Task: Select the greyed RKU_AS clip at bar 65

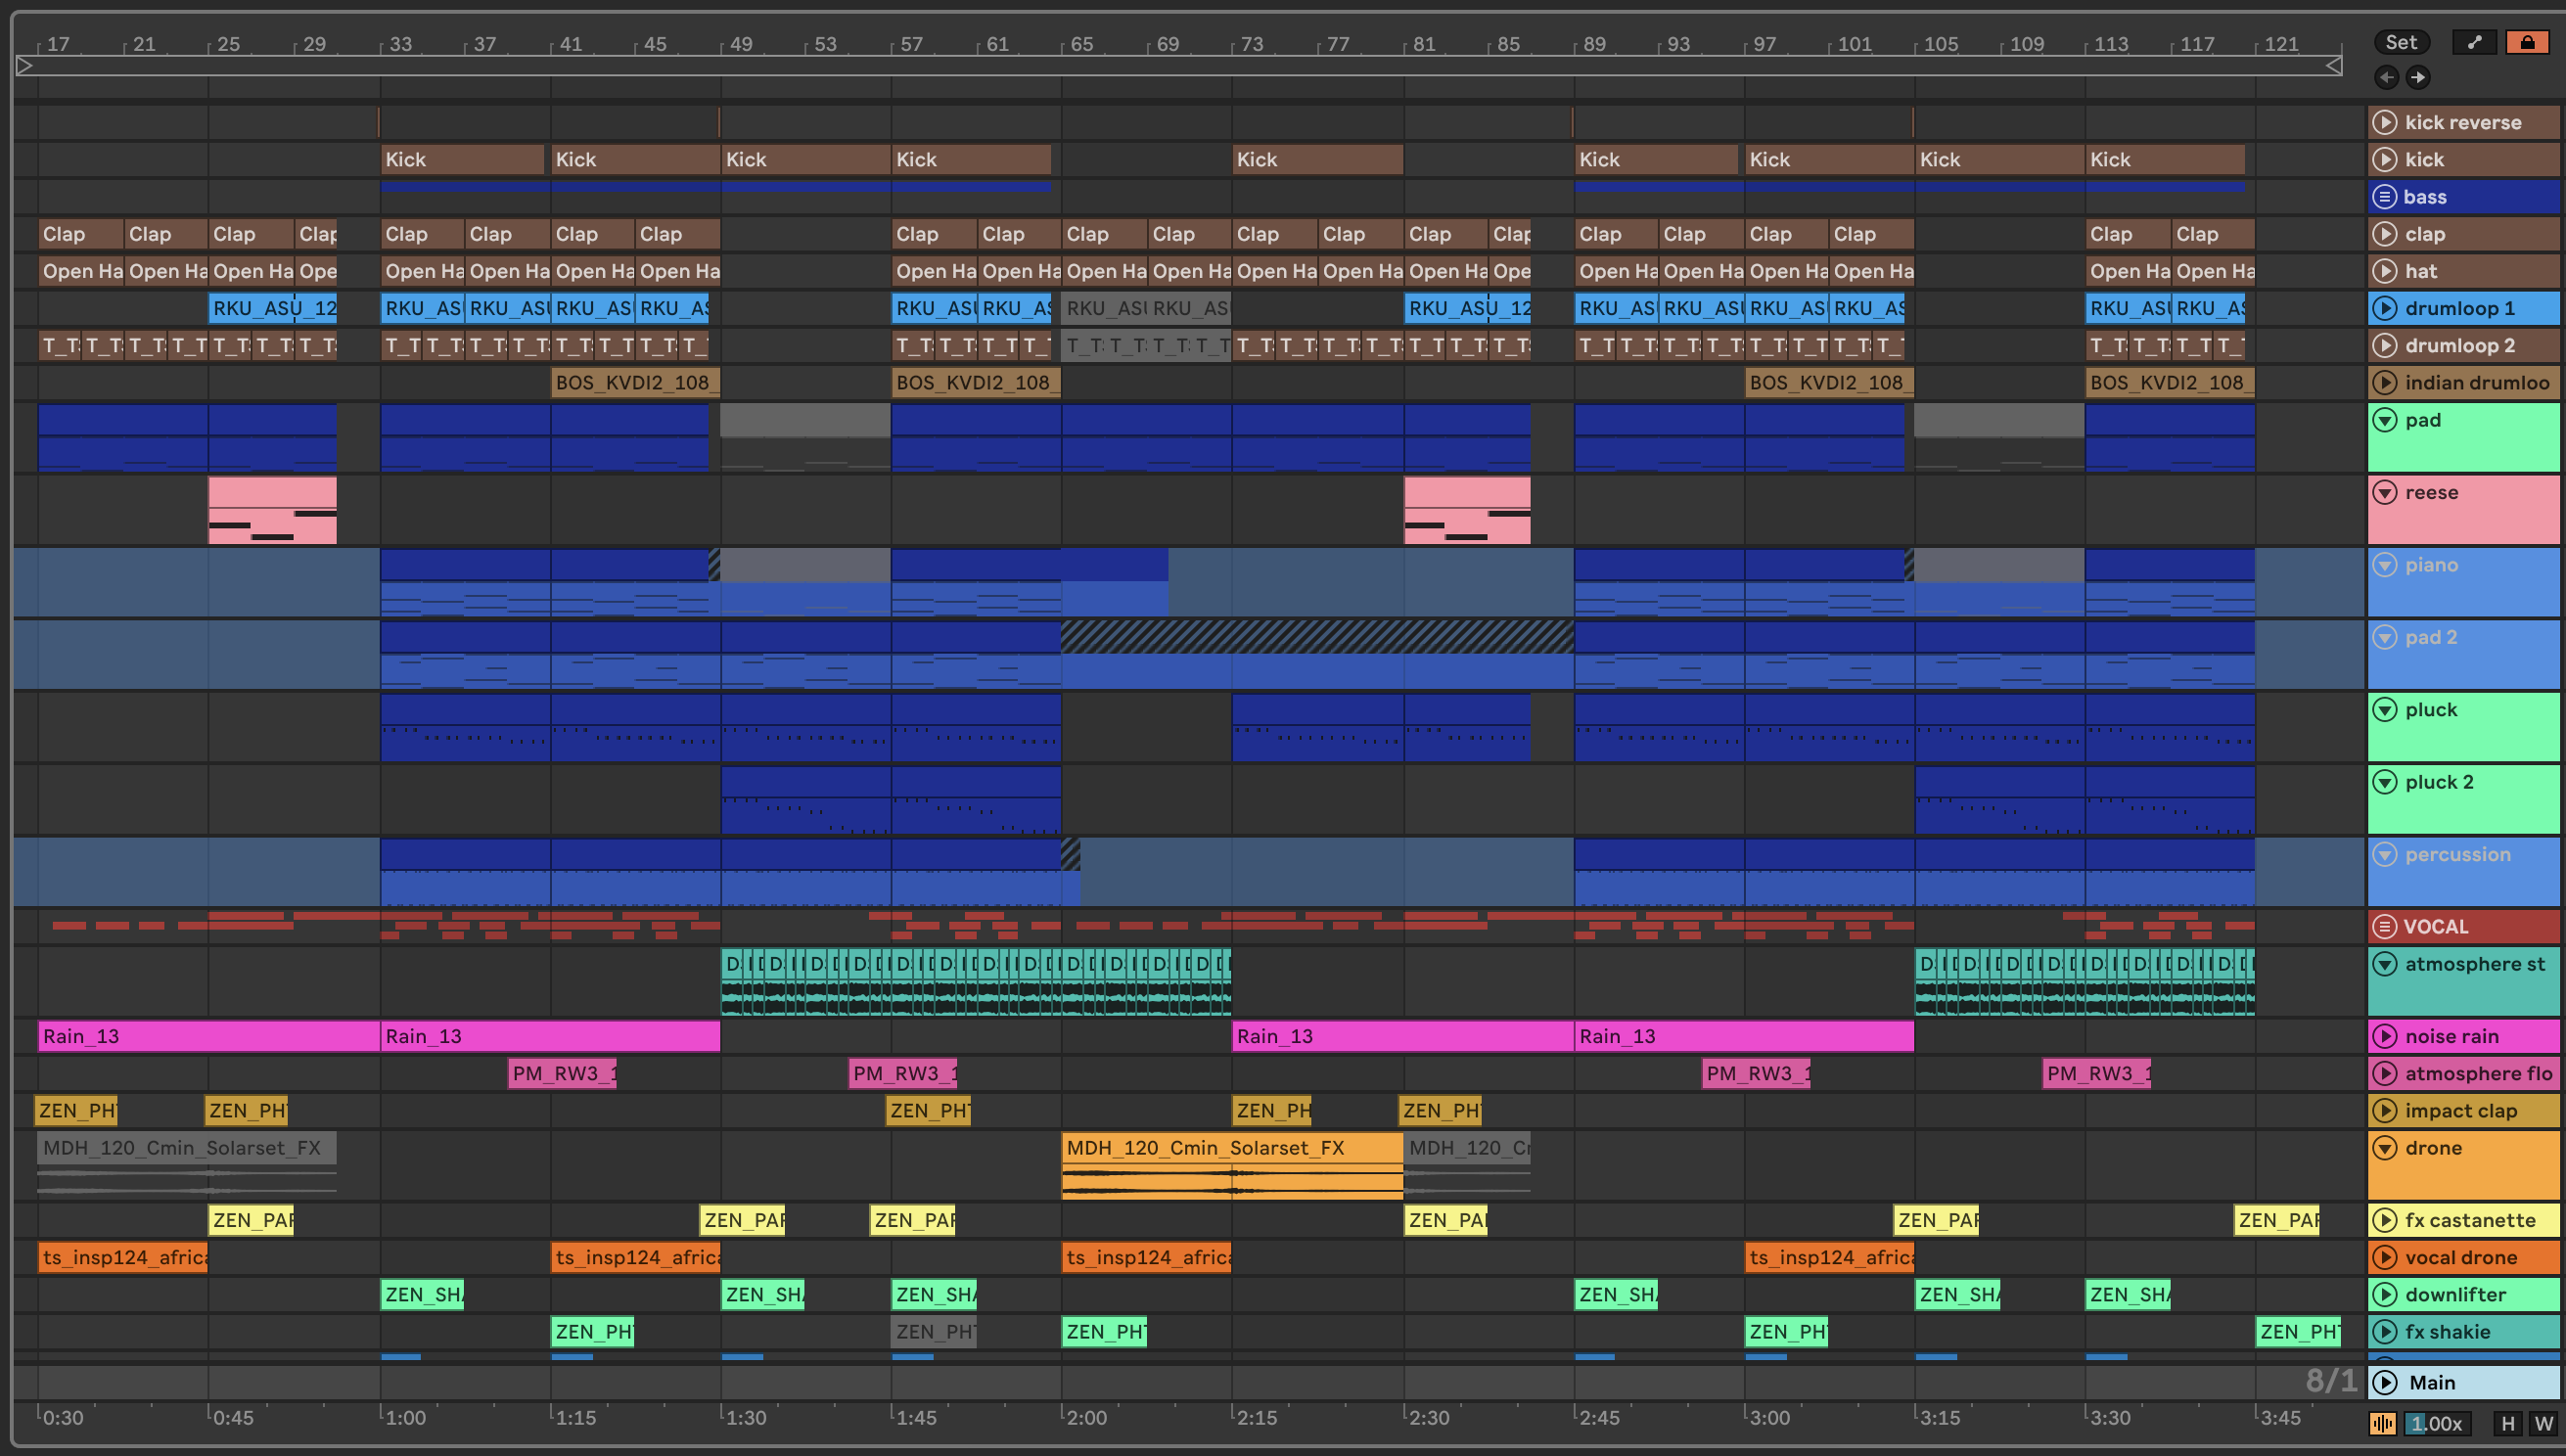Action: coord(1104,308)
